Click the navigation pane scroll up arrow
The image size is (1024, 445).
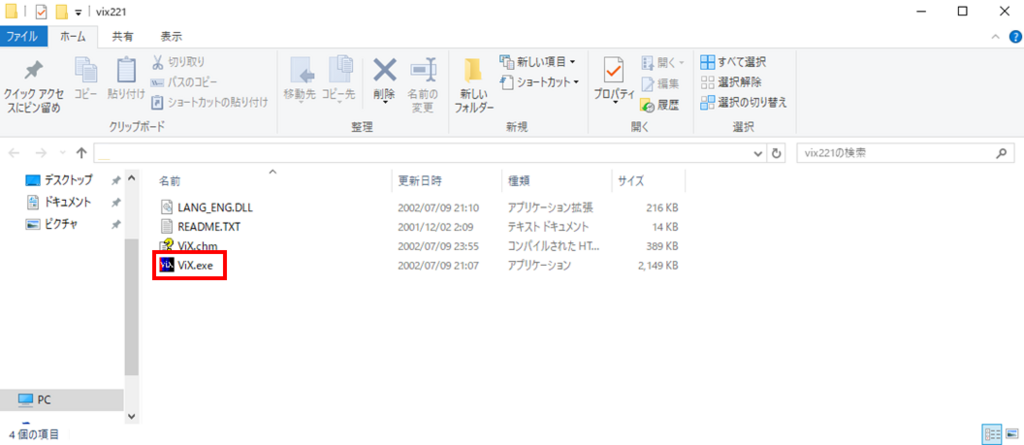coord(131,178)
